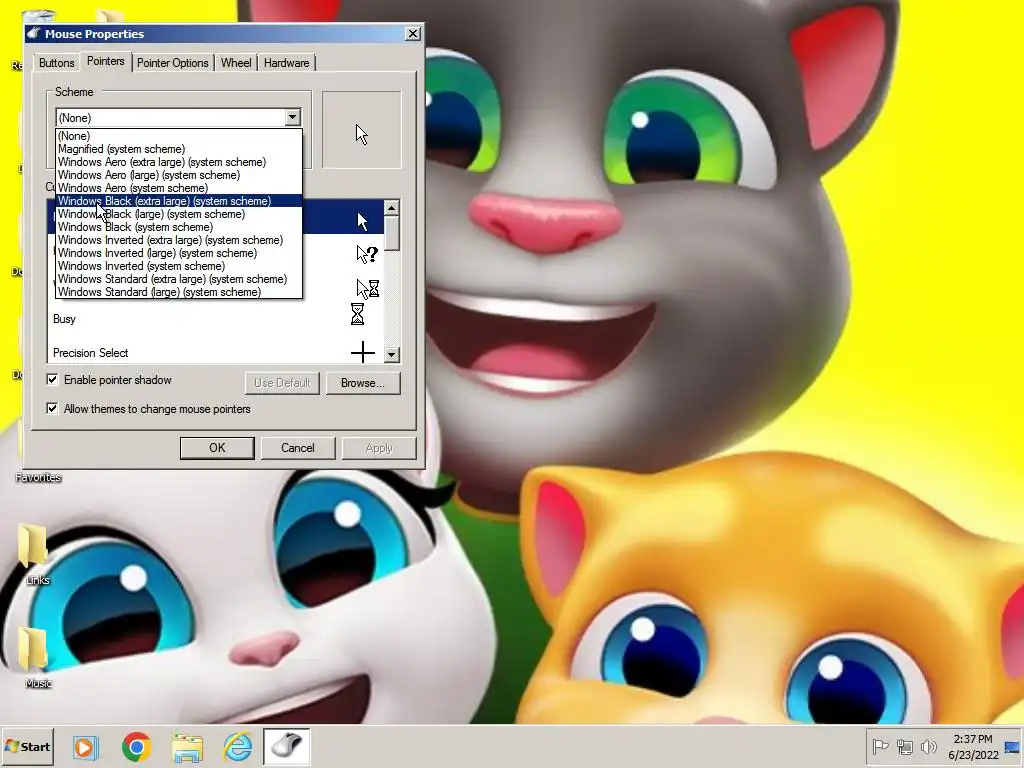Click pointer list scroll up arrow
The width and height of the screenshot is (1024, 768).
tap(391, 208)
